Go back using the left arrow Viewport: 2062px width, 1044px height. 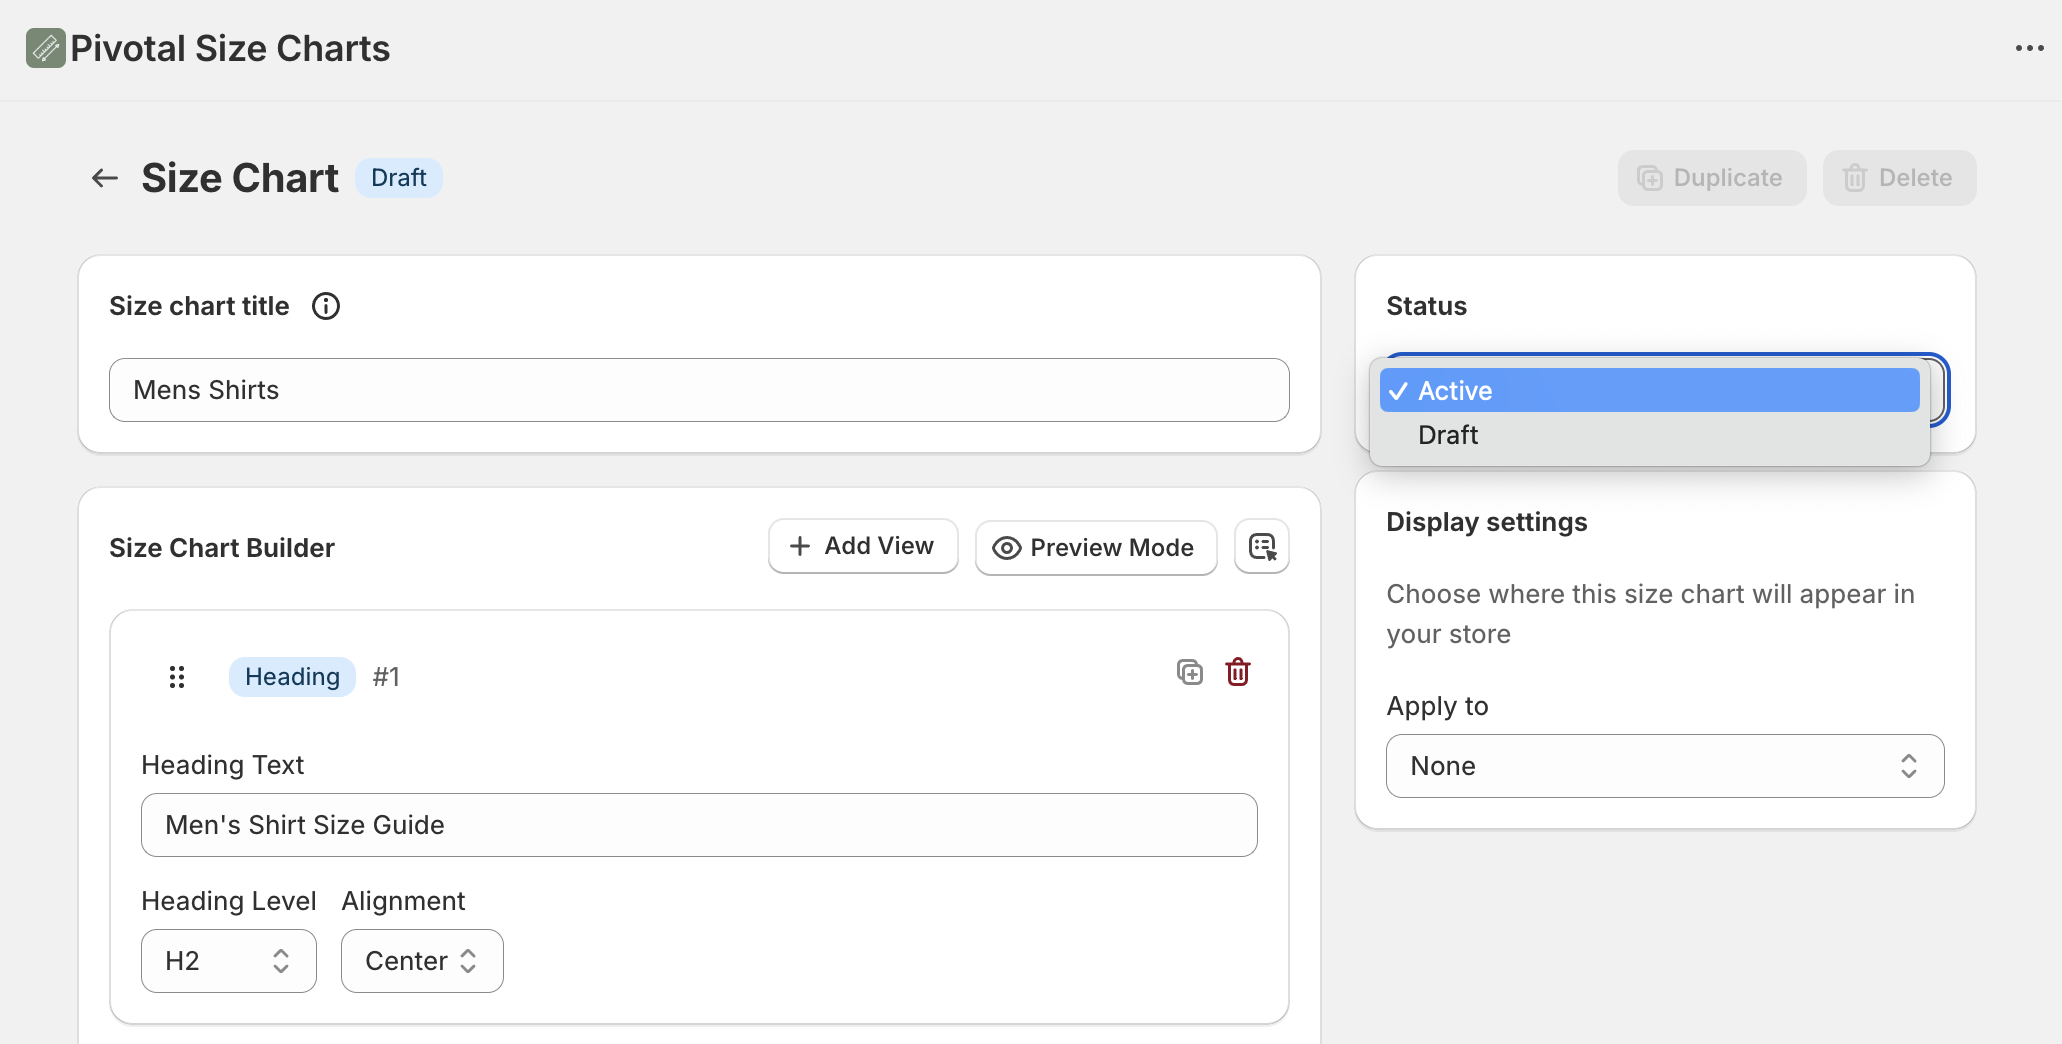coord(105,178)
